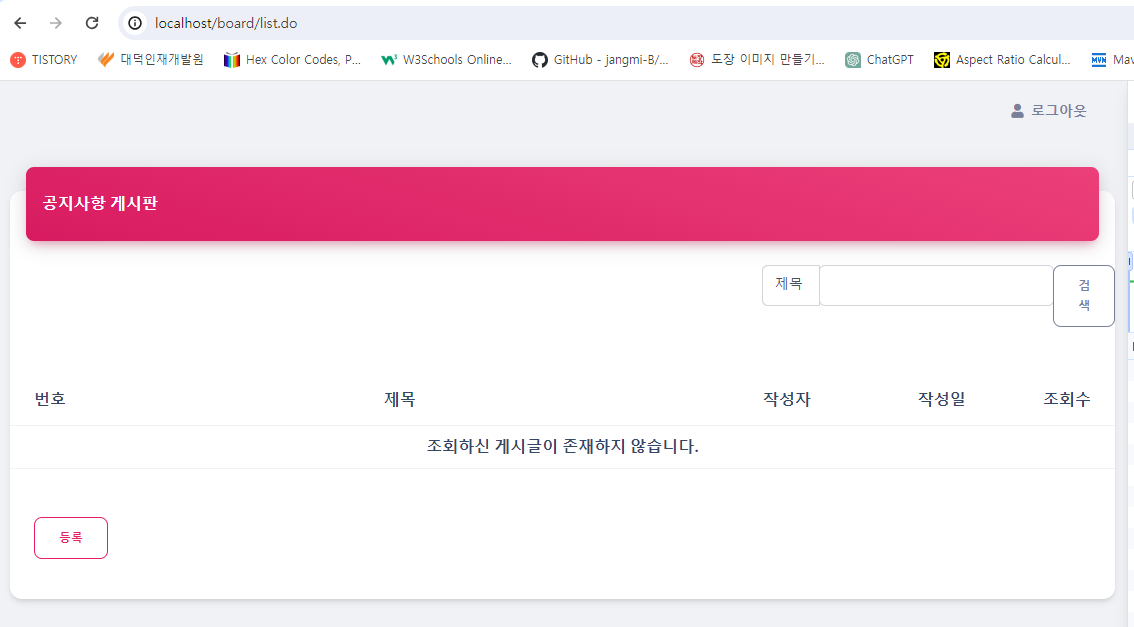
Task: Reload the page with the refresh icon
Action: click(x=92, y=23)
